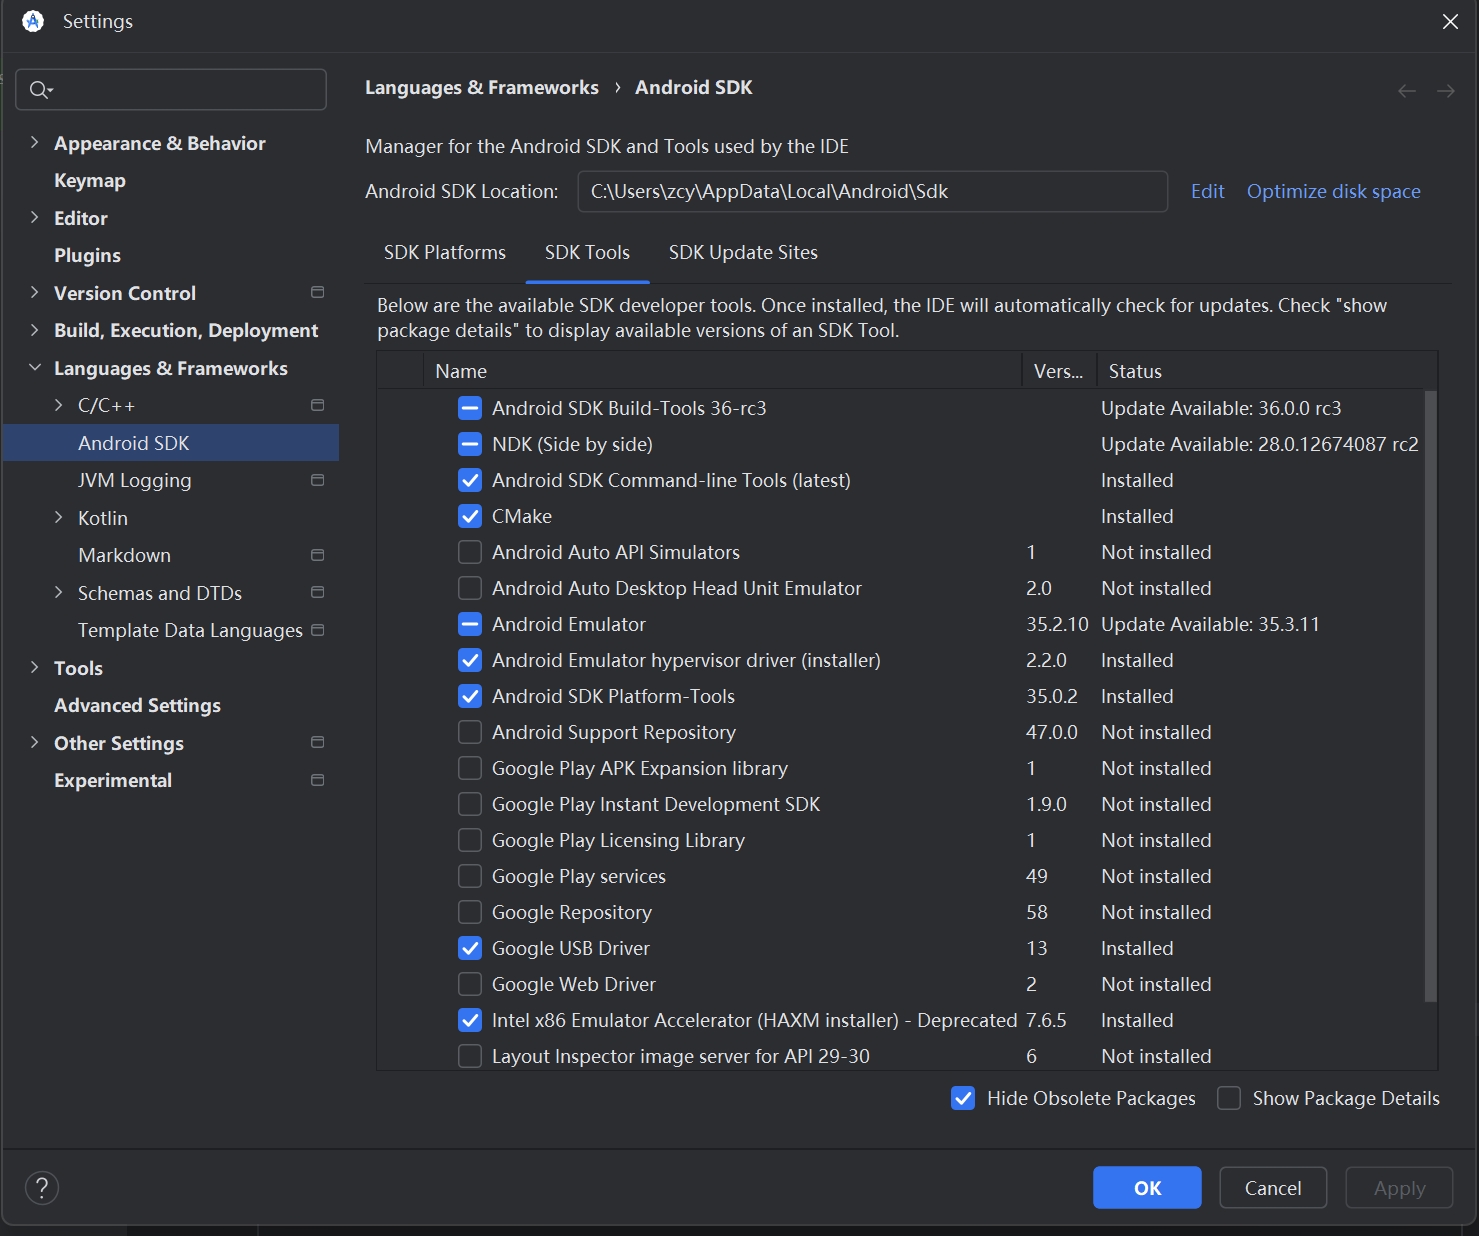Image resolution: width=1479 pixels, height=1236 pixels.
Task: Click the indicator icon next to Version Control
Action: click(x=317, y=292)
